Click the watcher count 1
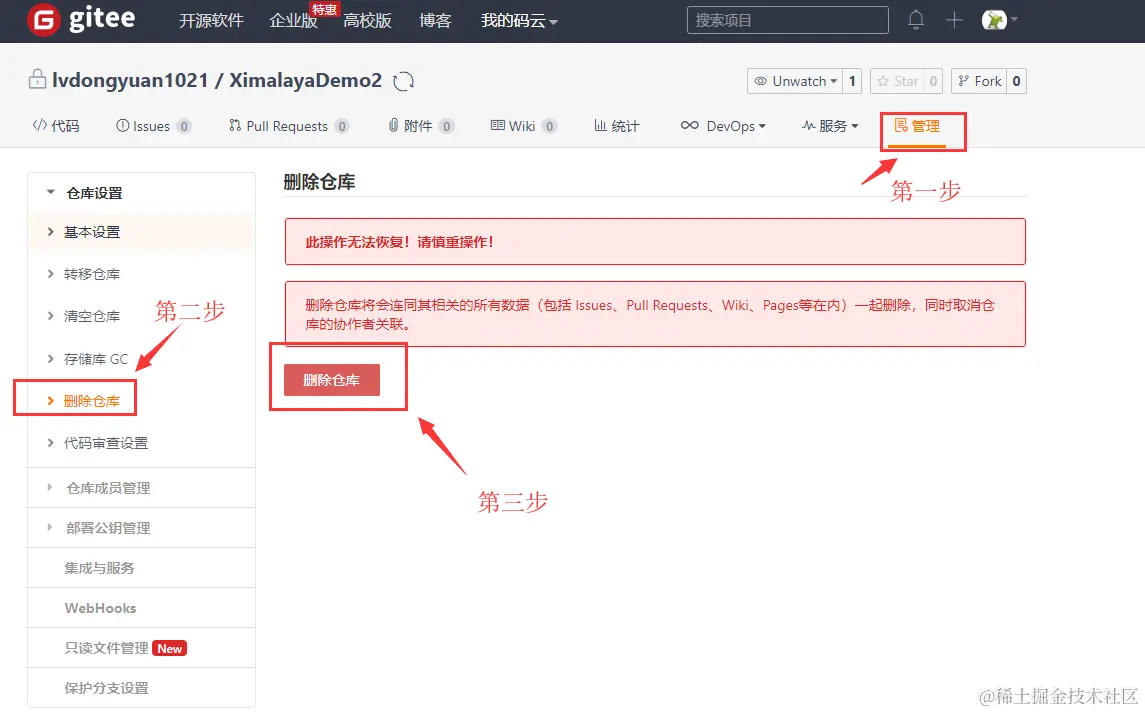This screenshot has width=1145, height=713. tap(851, 81)
